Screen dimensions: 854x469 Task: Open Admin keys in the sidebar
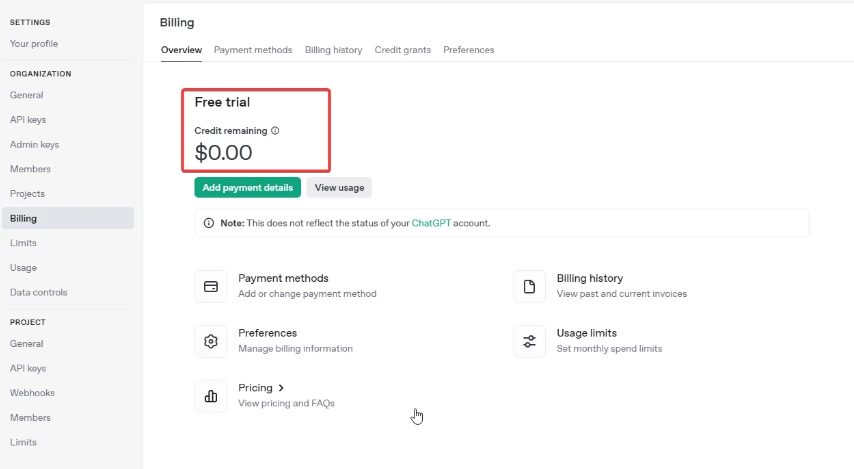[x=34, y=144]
